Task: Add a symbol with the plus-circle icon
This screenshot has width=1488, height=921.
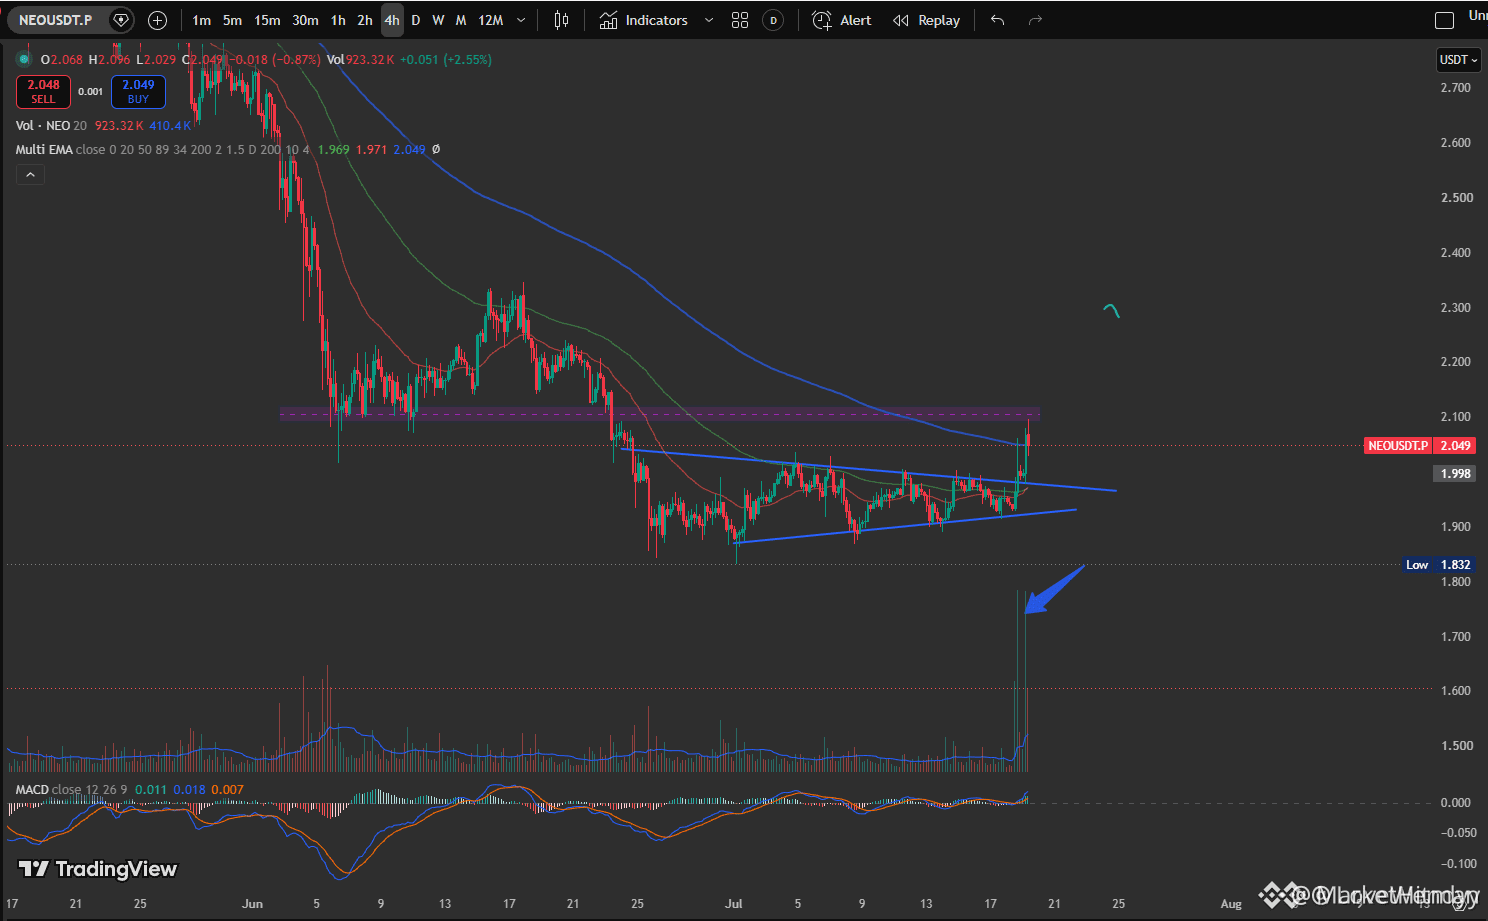Action: point(157,20)
